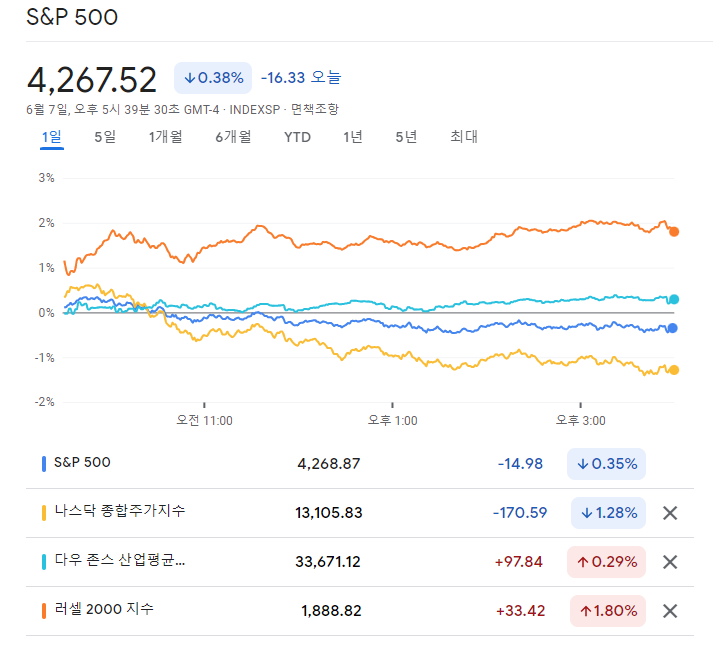This screenshot has height=647, width=713.
Task: Click the Nasdaq 1.28% down badge
Action: 608,513
